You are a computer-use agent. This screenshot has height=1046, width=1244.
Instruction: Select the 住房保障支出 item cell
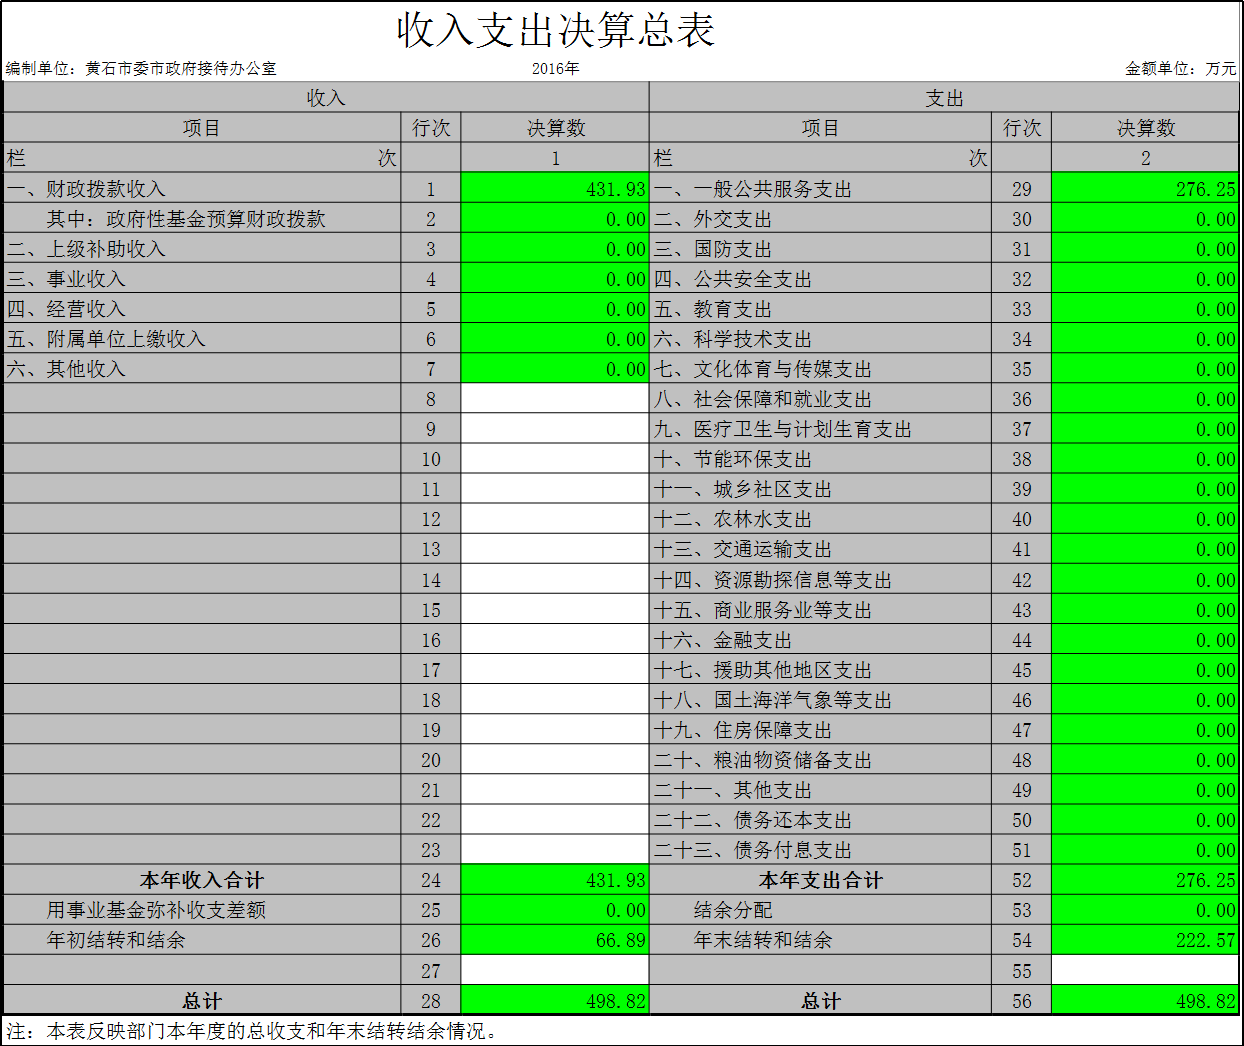pos(820,730)
